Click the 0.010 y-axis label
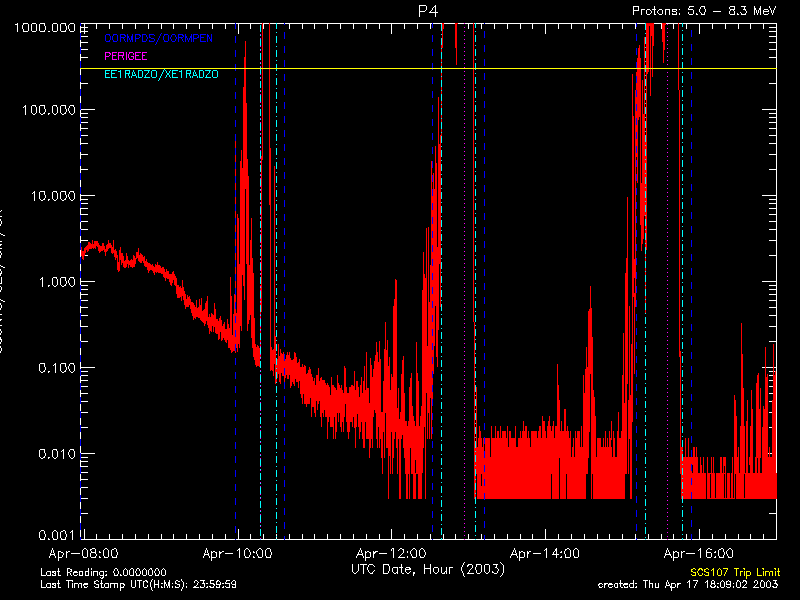800x600 pixels. (57, 454)
